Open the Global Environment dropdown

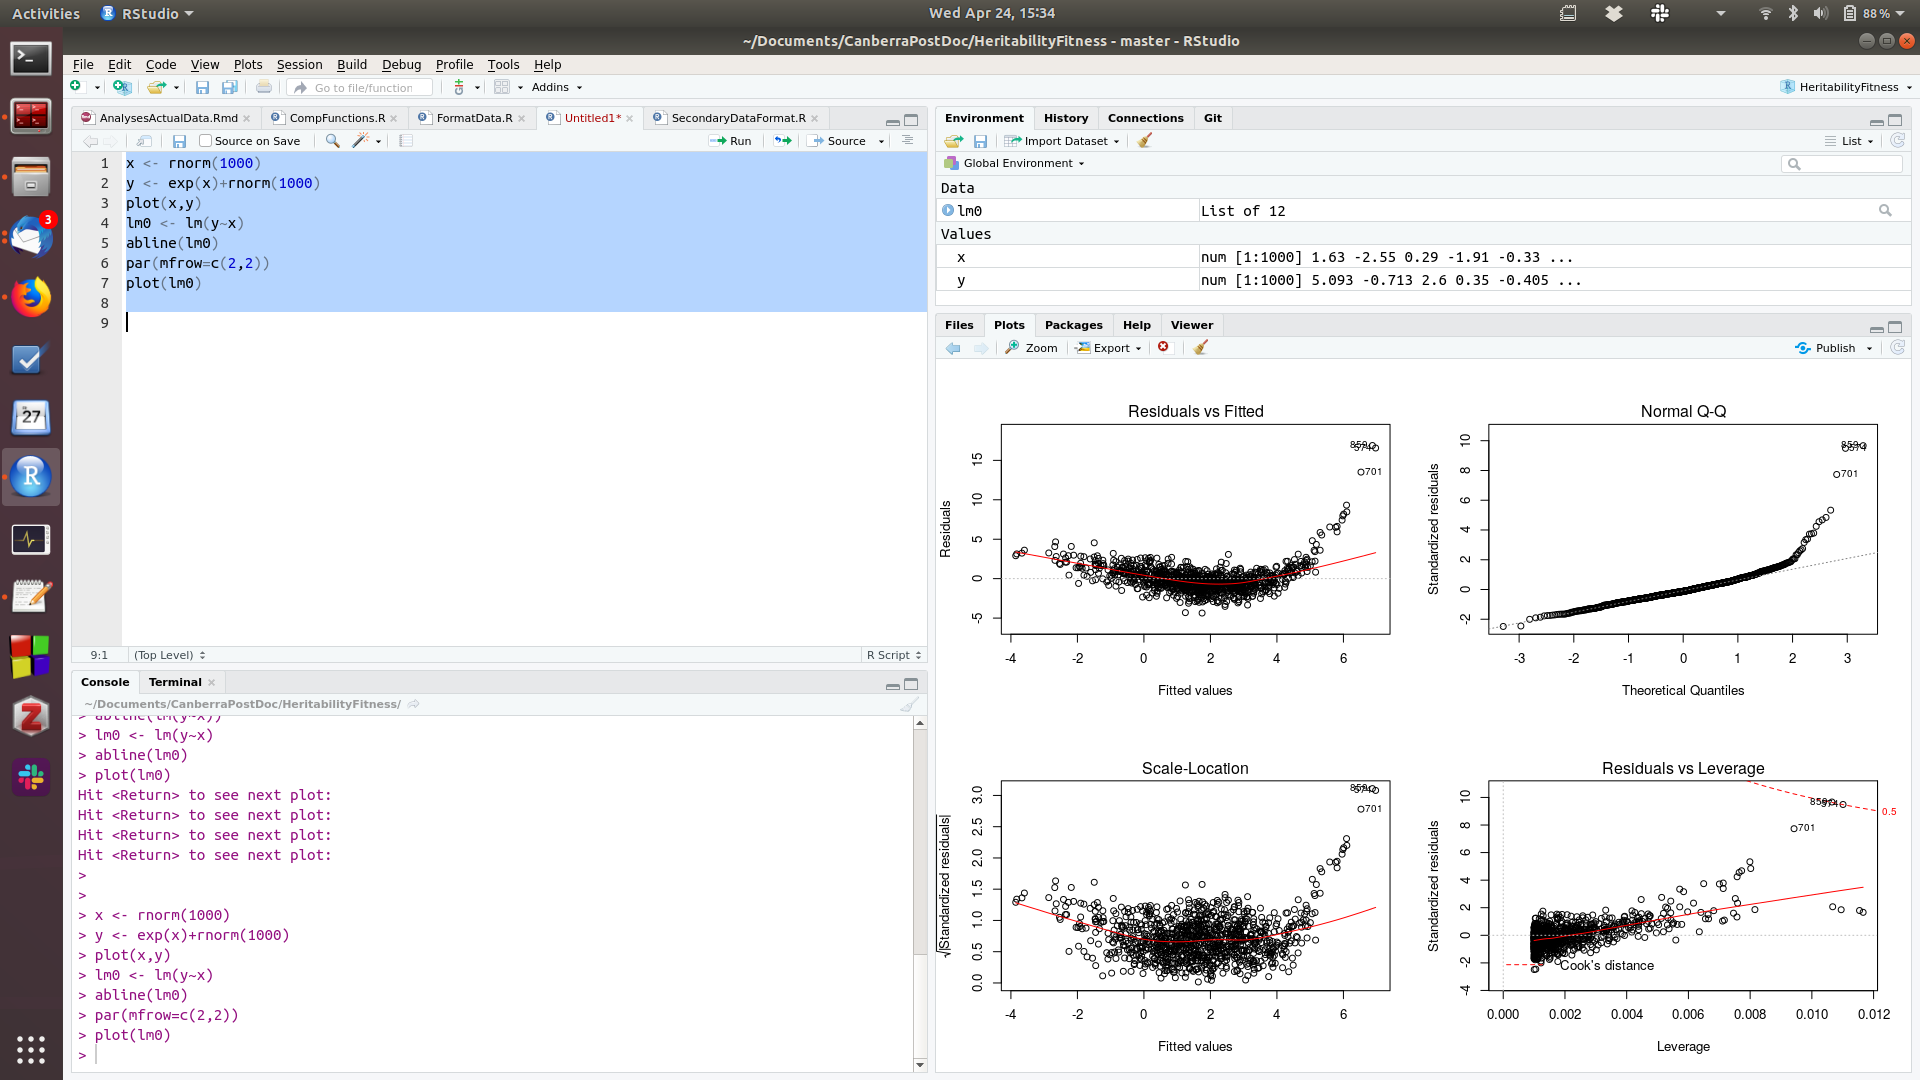pyautogui.click(x=1018, y=163)
